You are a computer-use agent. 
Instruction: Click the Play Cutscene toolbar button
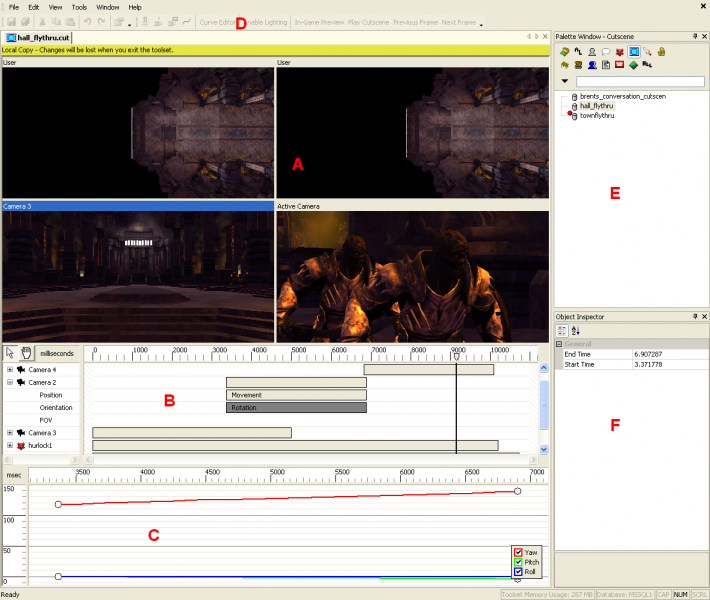tap(368, 22)
